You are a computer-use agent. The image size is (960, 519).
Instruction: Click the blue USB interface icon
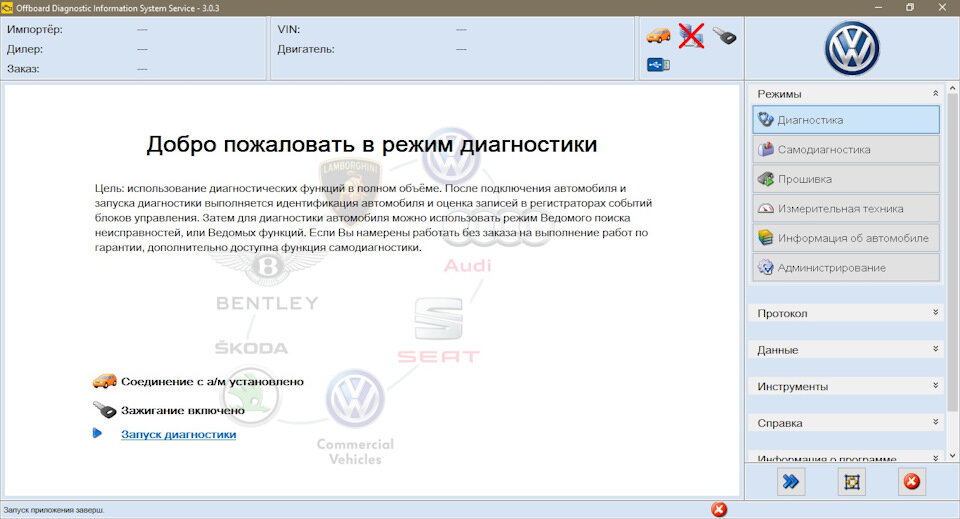point(658,64)
